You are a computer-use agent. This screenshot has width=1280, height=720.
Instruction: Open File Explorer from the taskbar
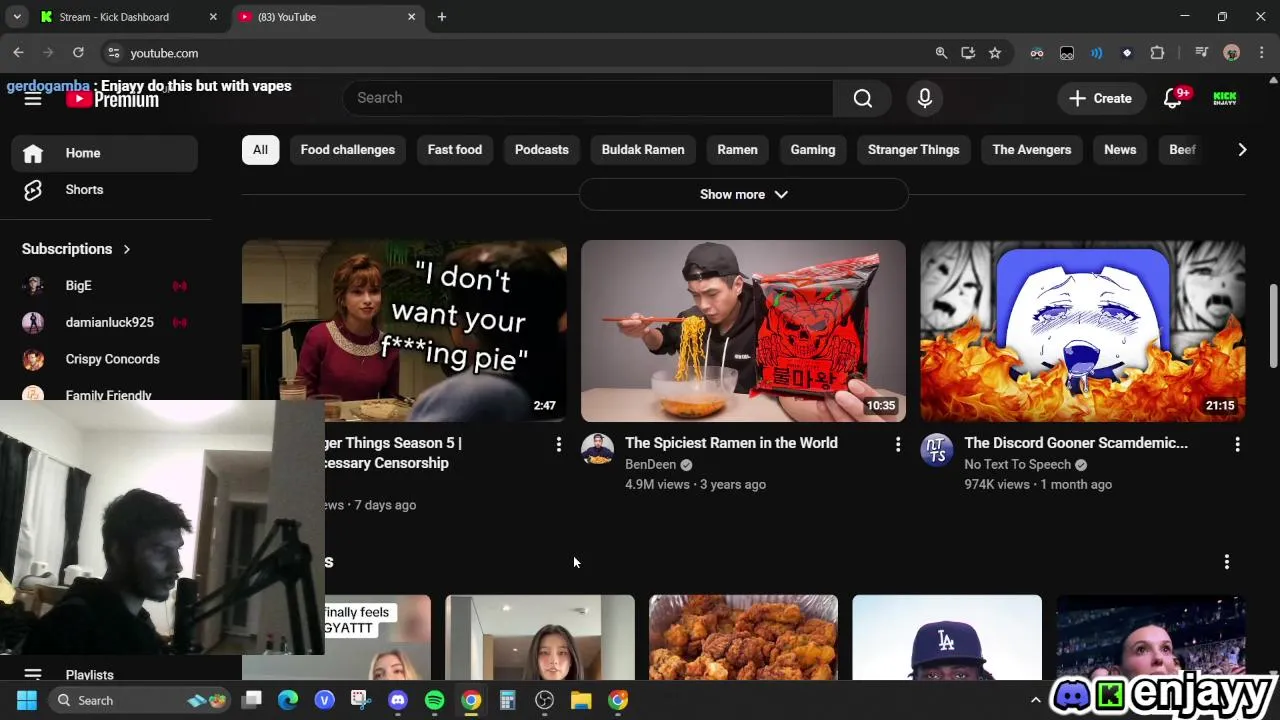(581, 701)
